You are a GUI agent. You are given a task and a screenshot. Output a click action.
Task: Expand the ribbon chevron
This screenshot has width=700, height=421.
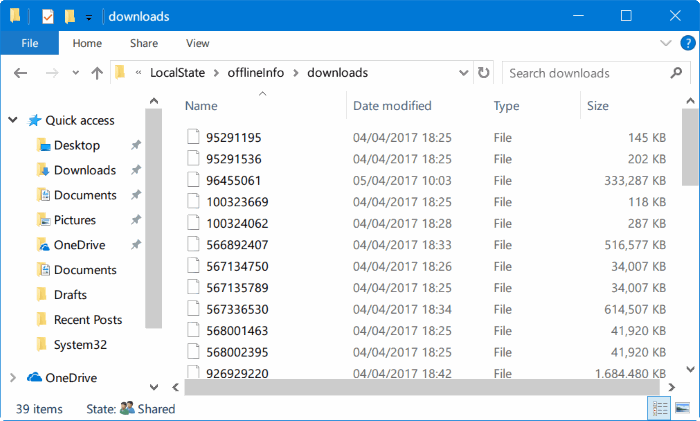pos(667,44)
